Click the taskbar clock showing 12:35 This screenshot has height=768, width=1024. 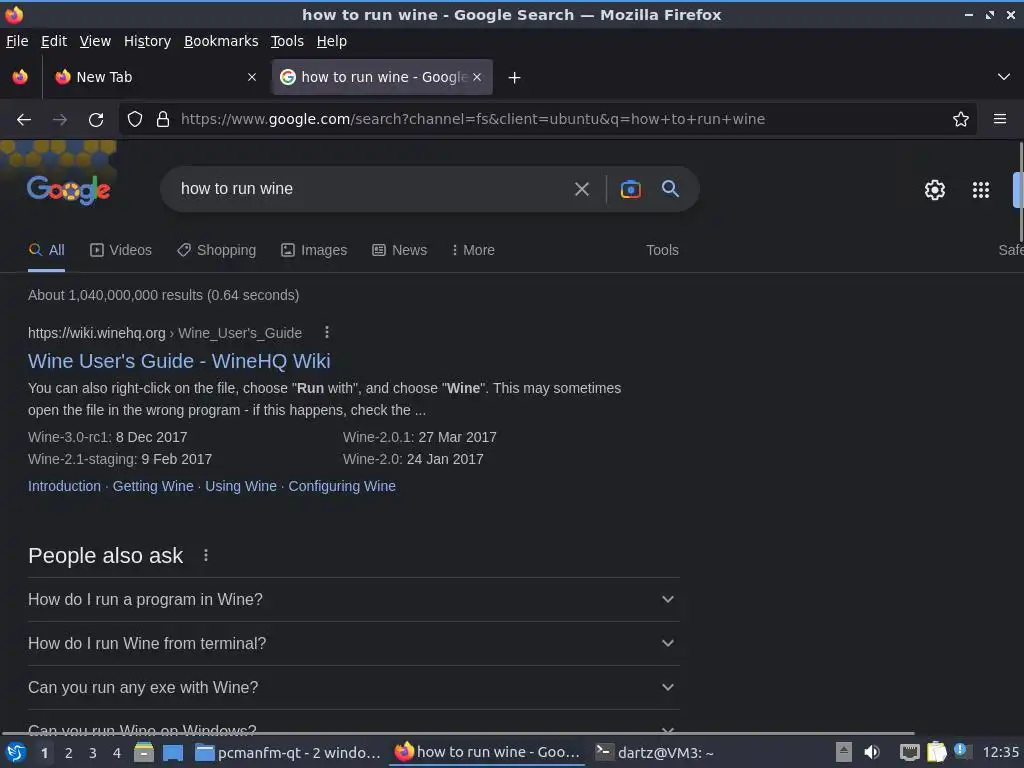pos(1000,753)
